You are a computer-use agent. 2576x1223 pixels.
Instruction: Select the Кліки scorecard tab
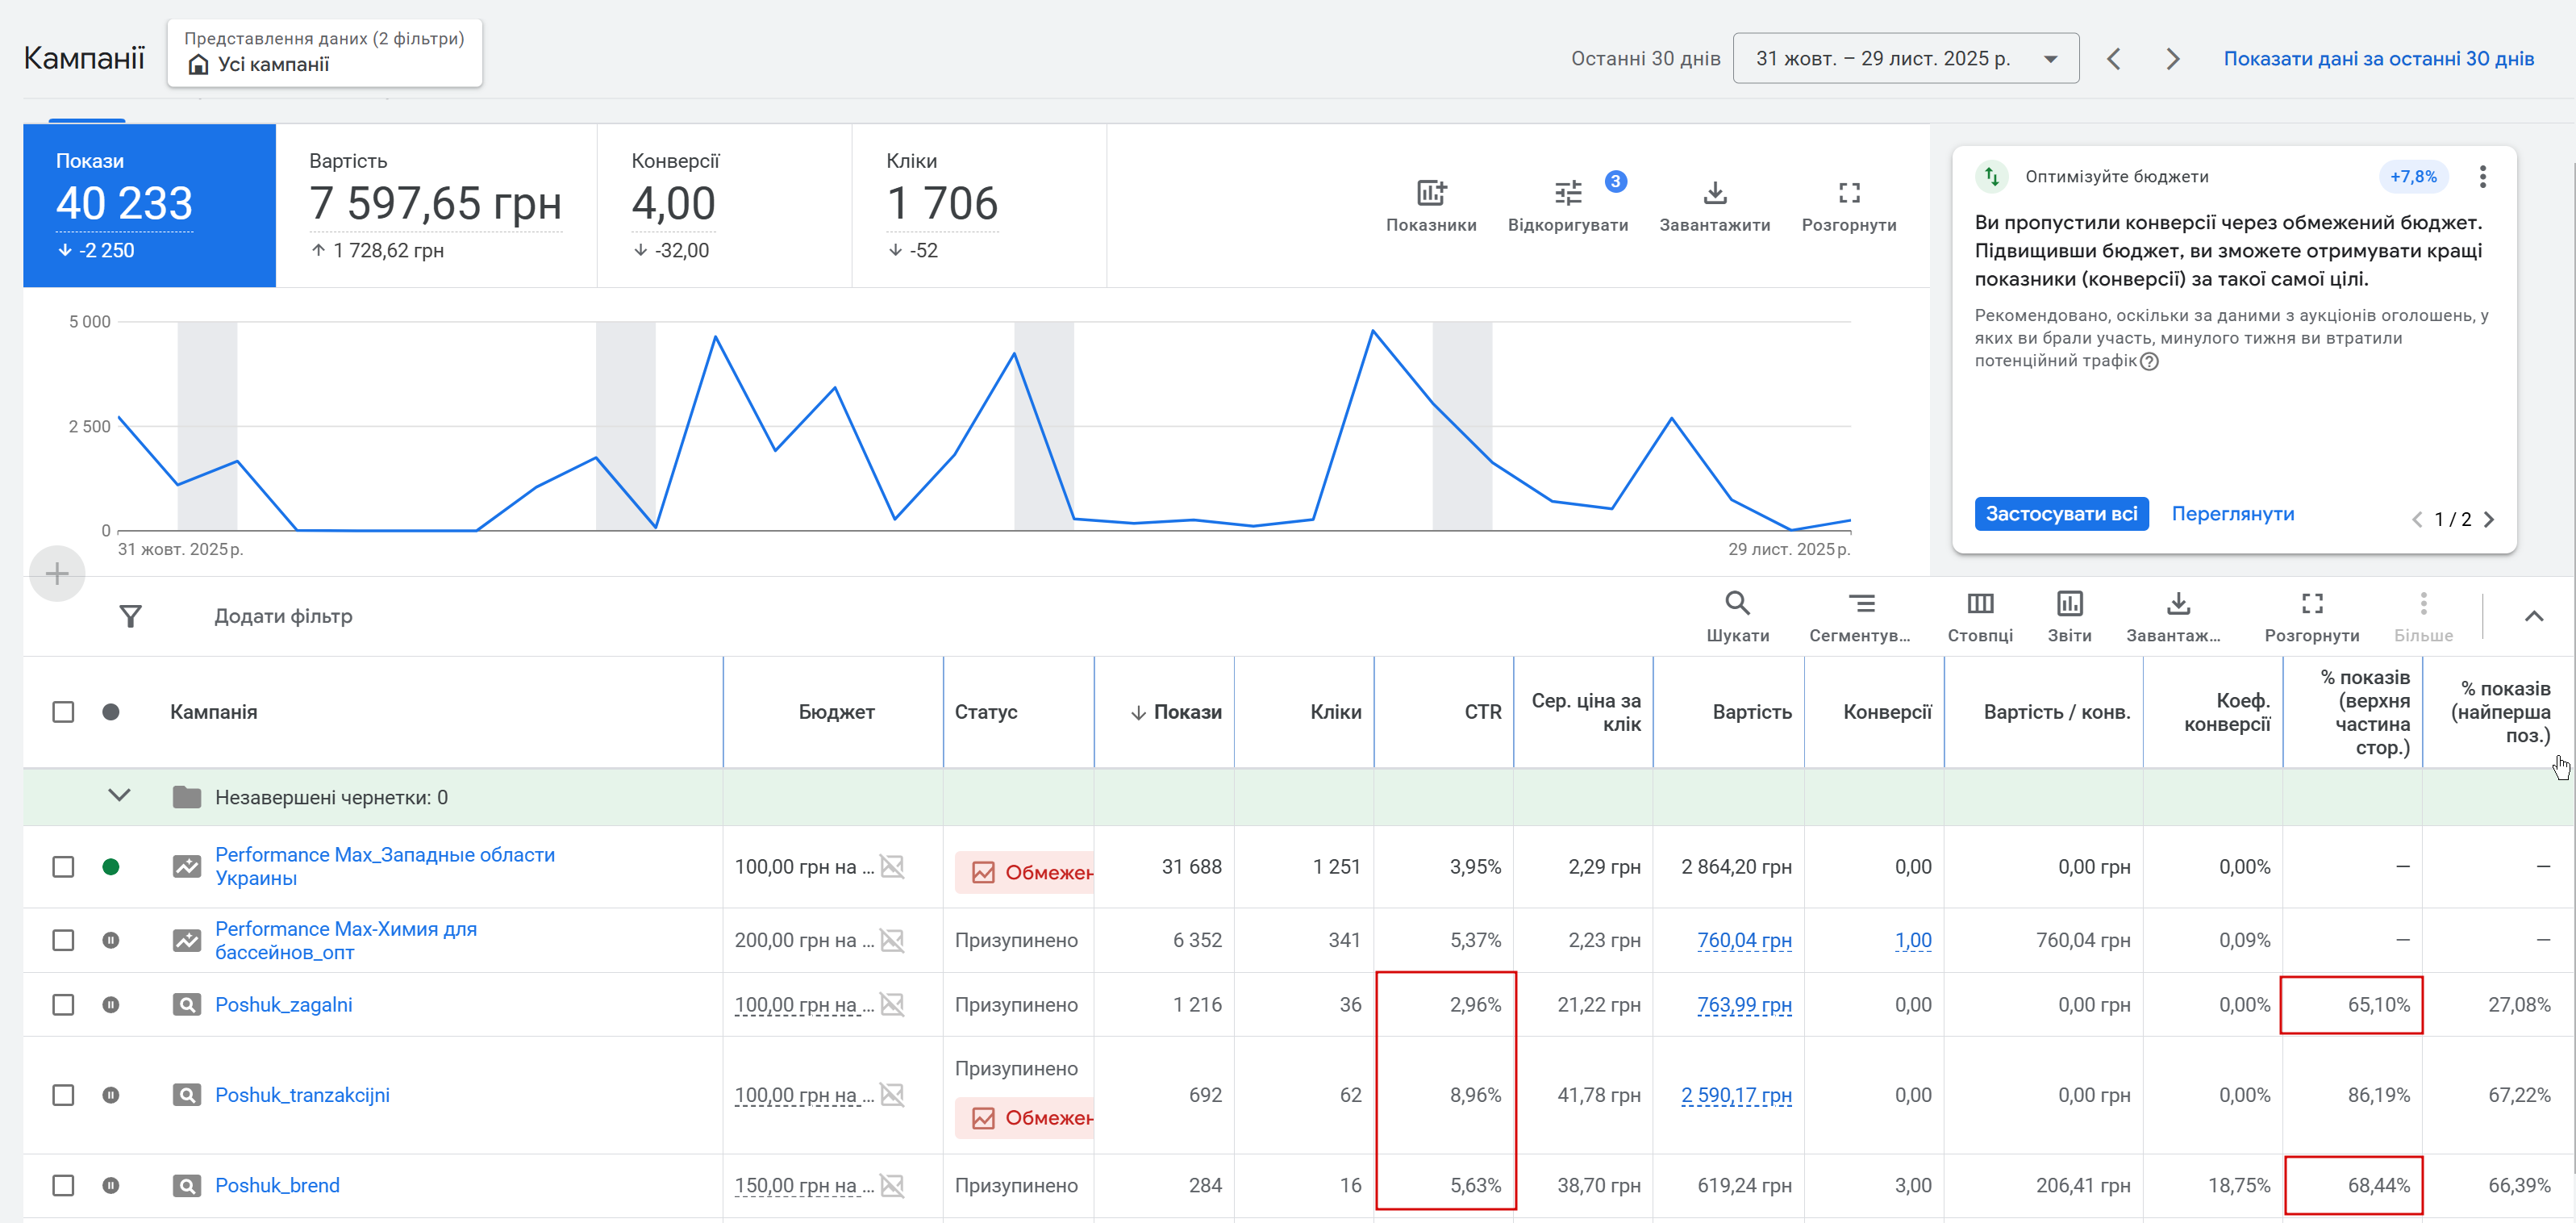[978, 205]
